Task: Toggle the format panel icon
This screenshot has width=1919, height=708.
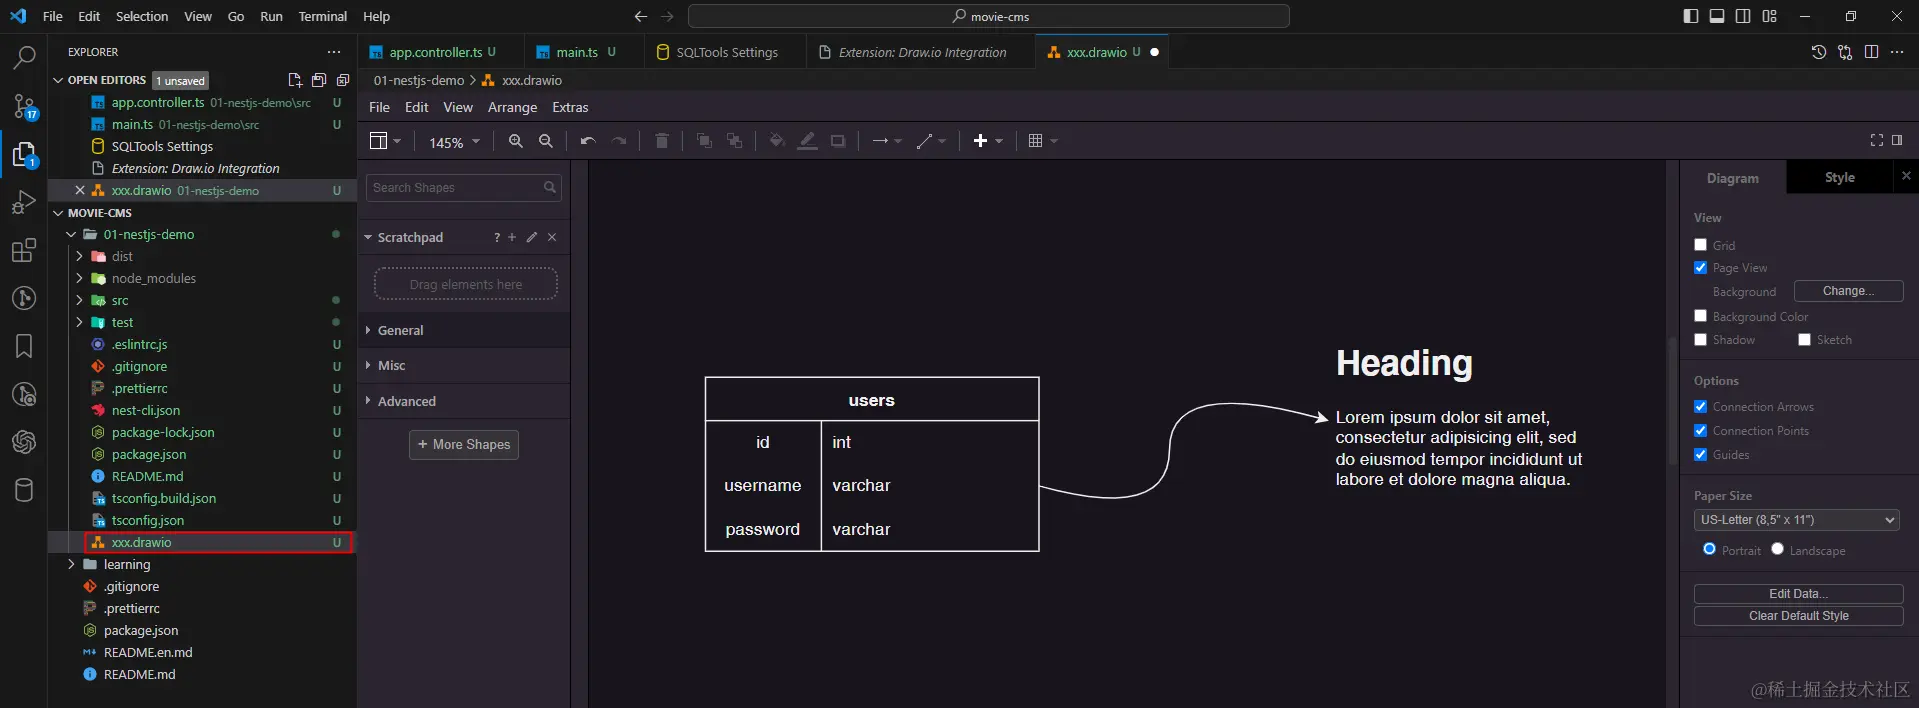Action: point(1897,140)
